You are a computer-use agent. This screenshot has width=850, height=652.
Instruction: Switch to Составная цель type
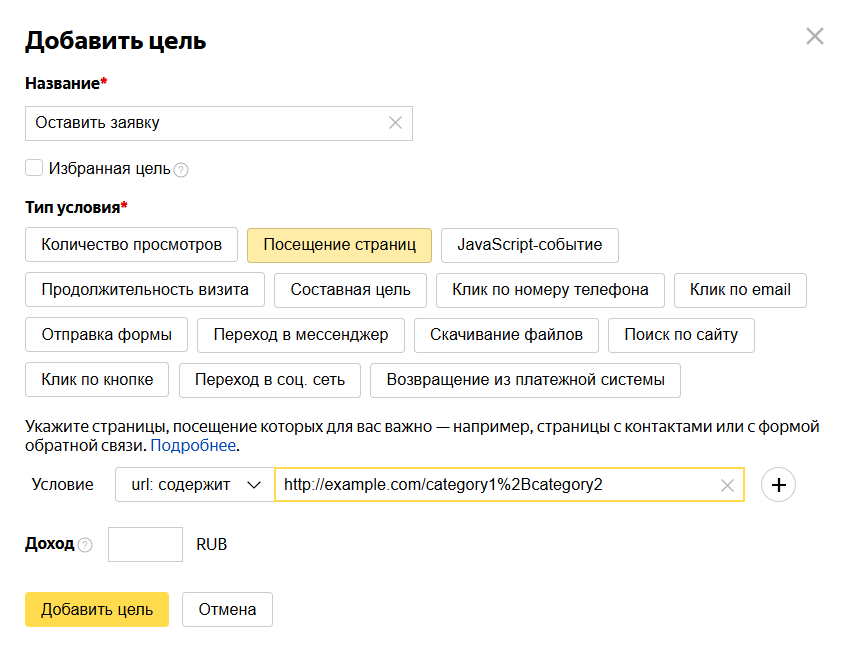click(350, 290)
